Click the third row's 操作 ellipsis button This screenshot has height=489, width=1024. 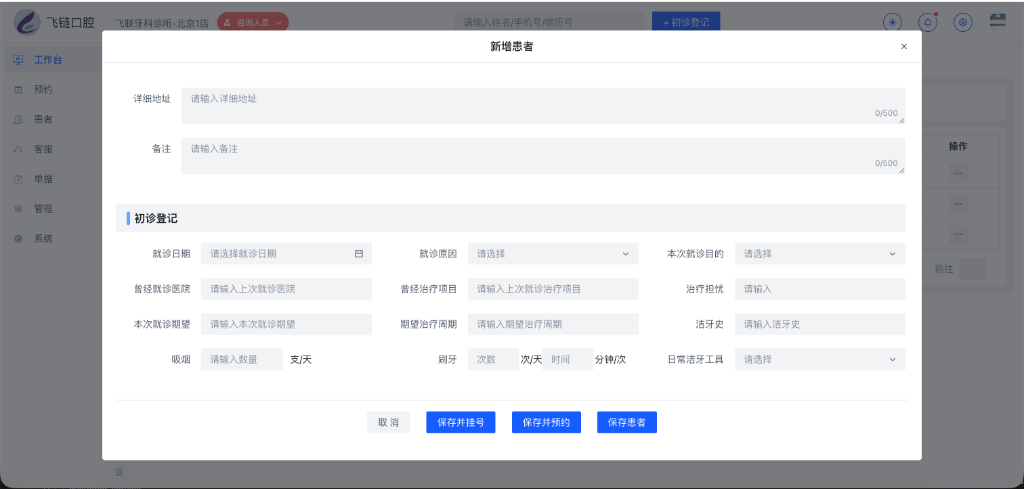click(958, 234)
